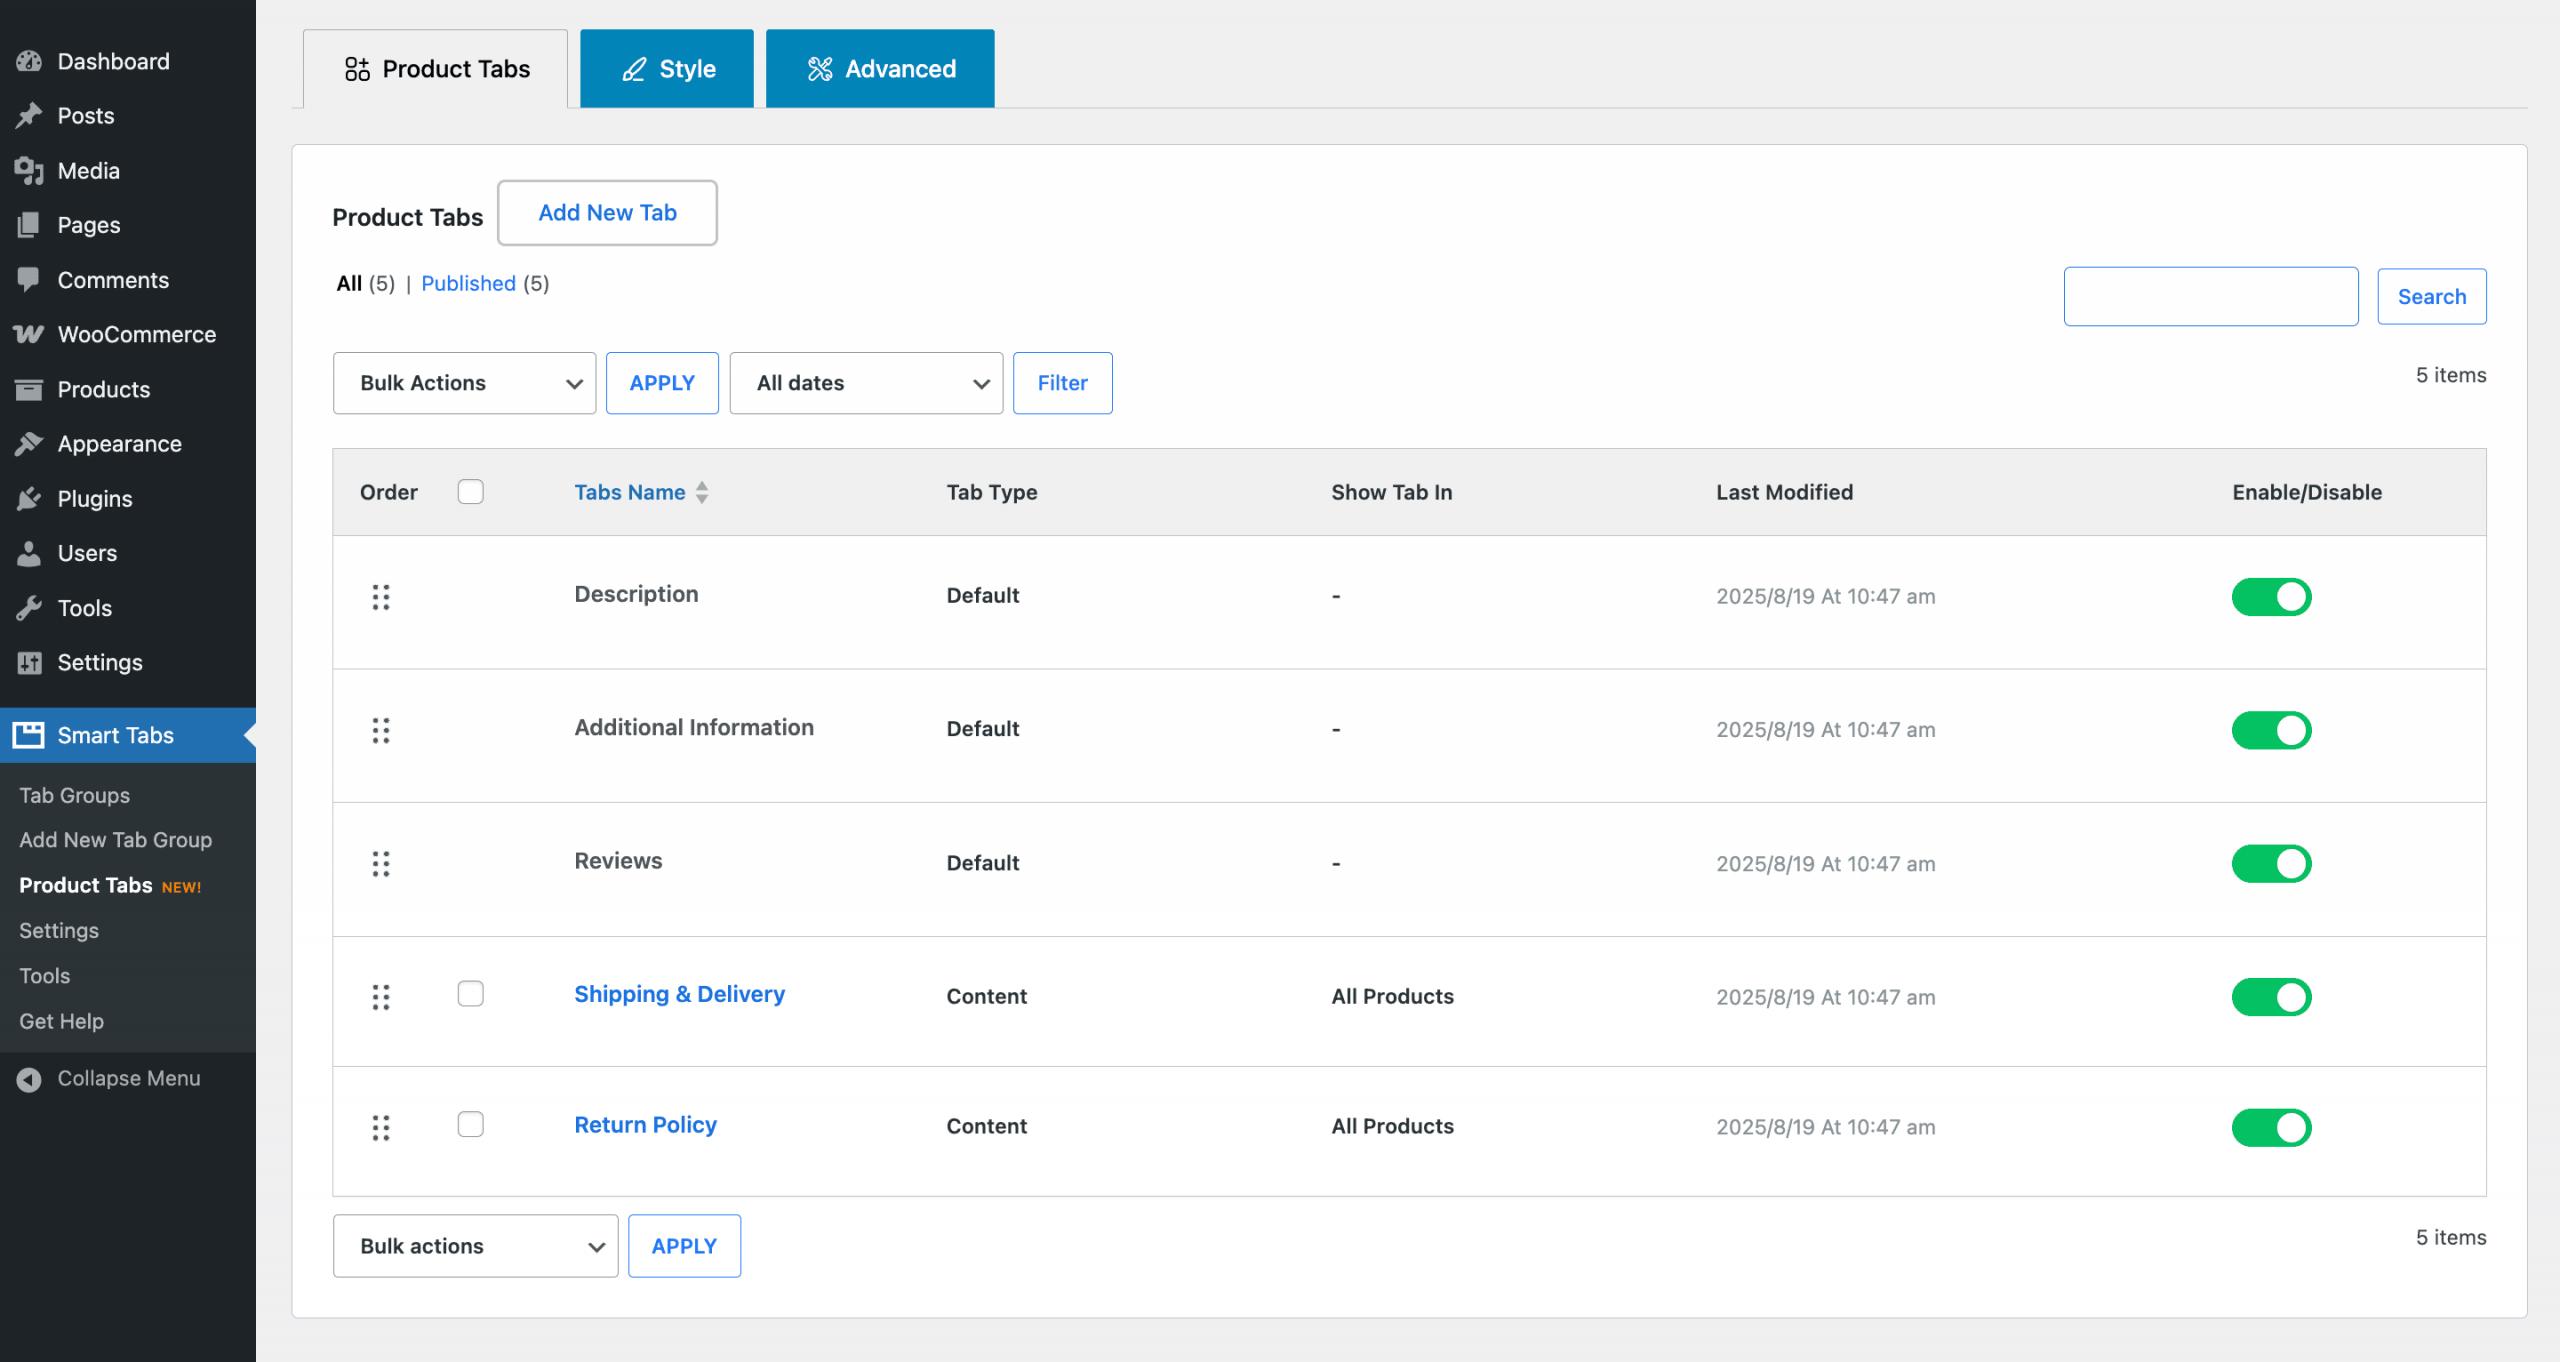Click the Product Tabs grid icon in the top tab
The height and width of the screenshot is (1362, 2560).
(357, 69)
